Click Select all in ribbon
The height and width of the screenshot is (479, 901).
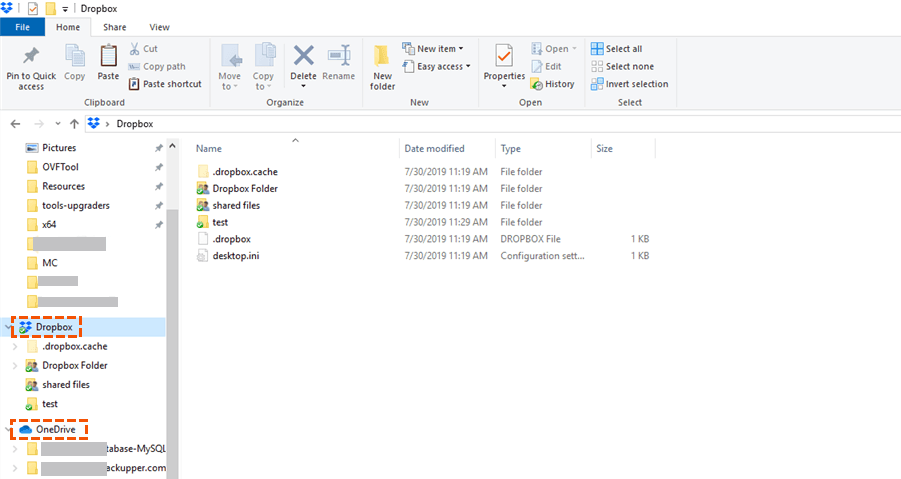[x=617, y=48]
